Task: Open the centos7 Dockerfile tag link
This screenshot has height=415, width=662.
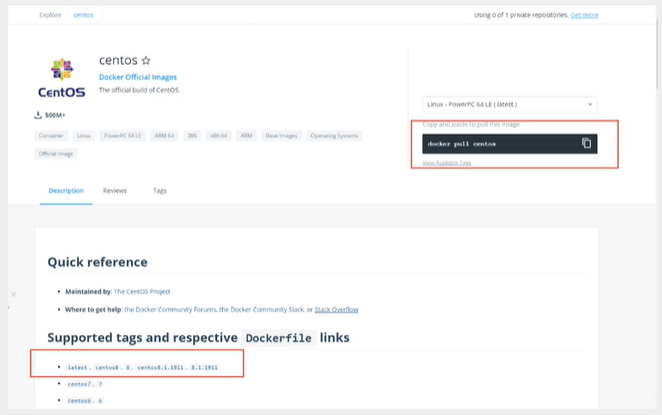Action: click(79, 384)
